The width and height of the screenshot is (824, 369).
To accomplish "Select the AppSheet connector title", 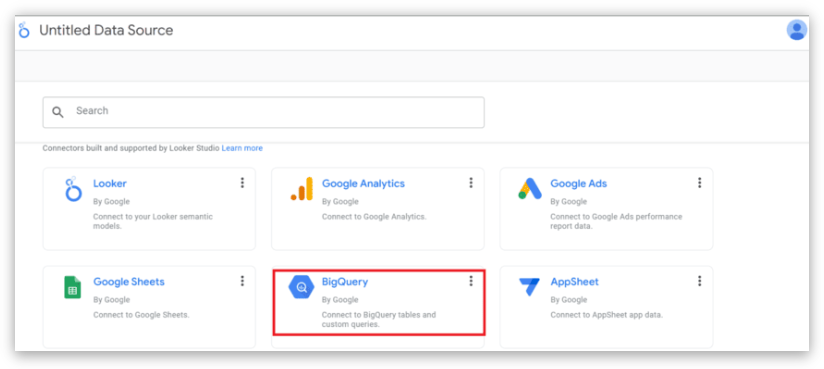I will pyautogui.click(x=574, y=282).
